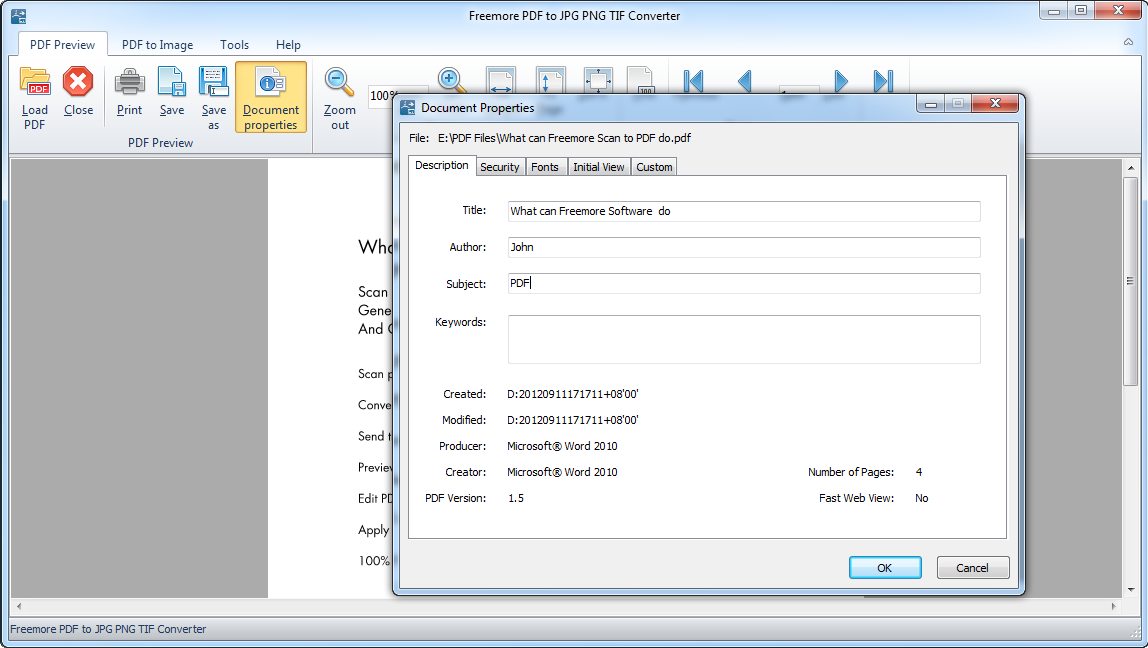Screen dimensions: 1148x648
Task: Confirm properties with the OK button
Action: [885, 567]
